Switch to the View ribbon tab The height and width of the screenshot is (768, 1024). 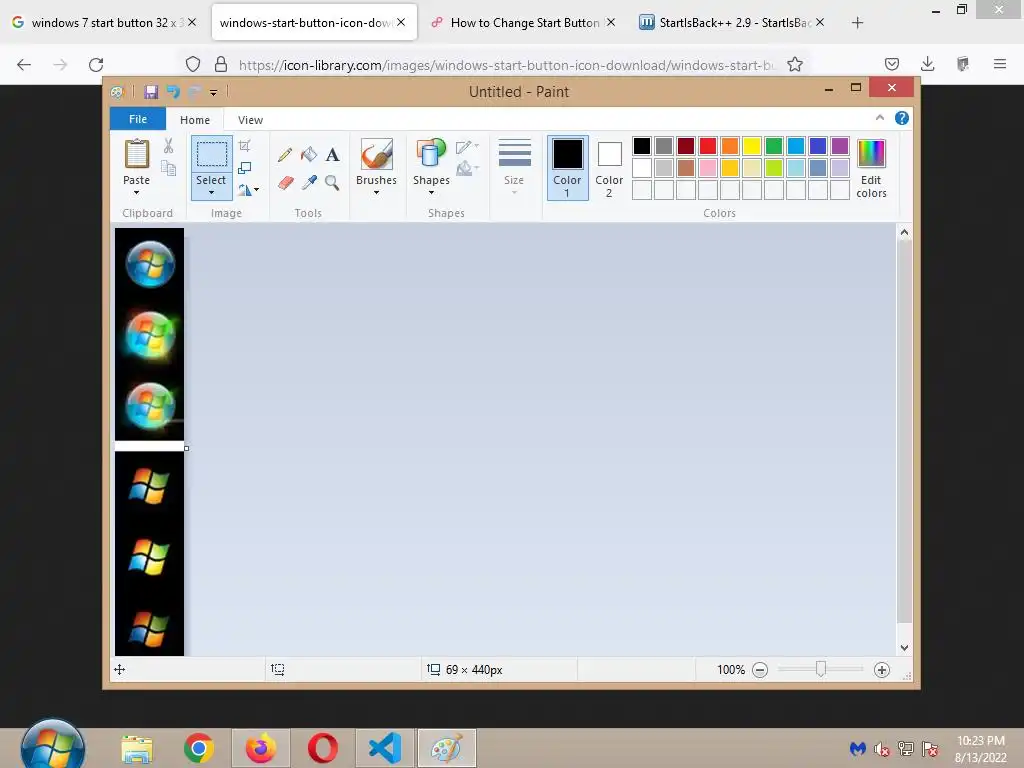[x=250, y=120]
